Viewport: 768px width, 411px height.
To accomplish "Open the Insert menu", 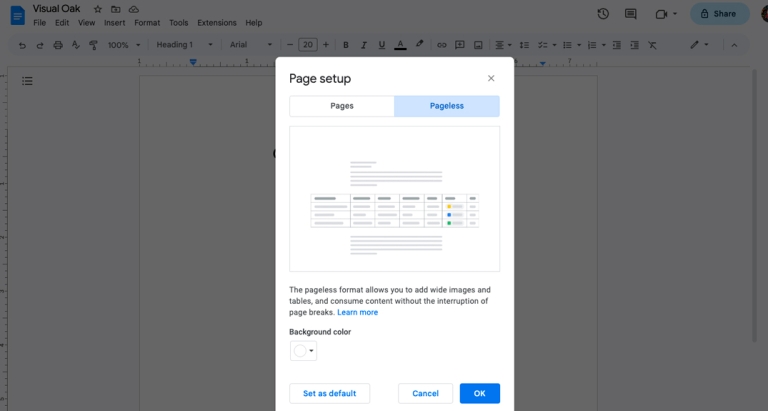I will 115,23.
